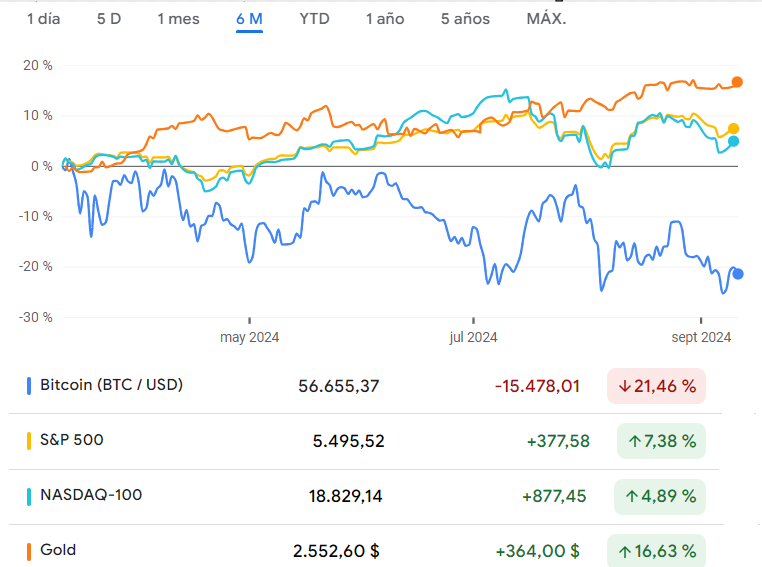Click the blue Bitcoin endpoint dot on chart

pos(738,274)
